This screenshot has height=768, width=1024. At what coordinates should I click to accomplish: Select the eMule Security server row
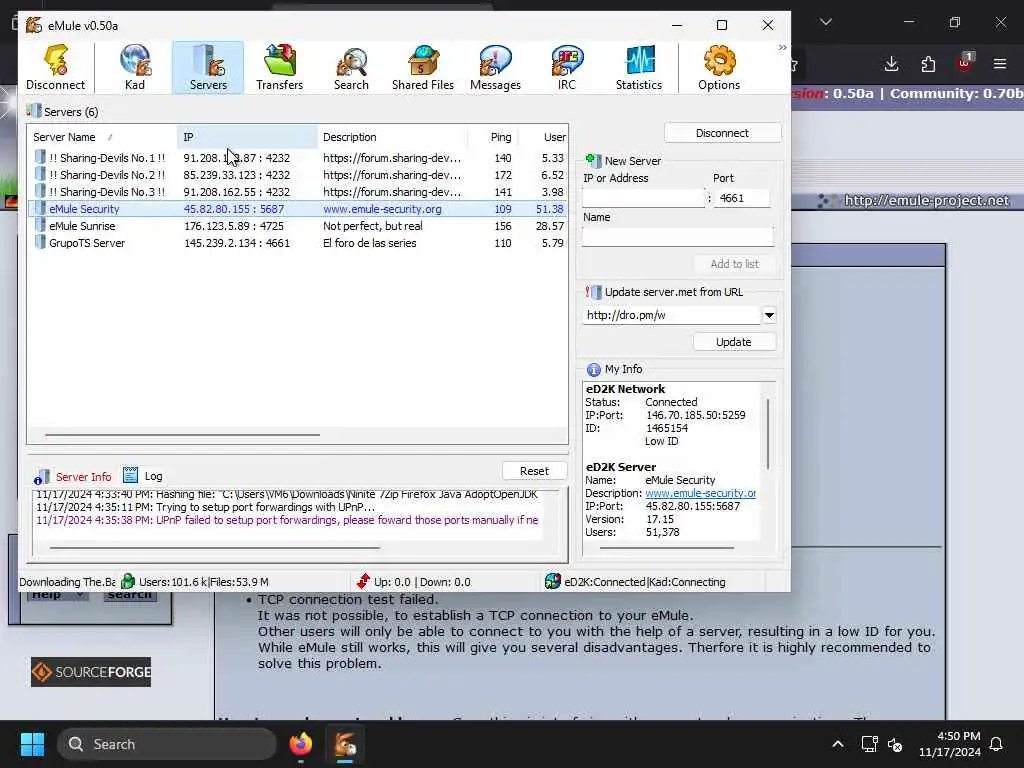[x=298, y=209]
